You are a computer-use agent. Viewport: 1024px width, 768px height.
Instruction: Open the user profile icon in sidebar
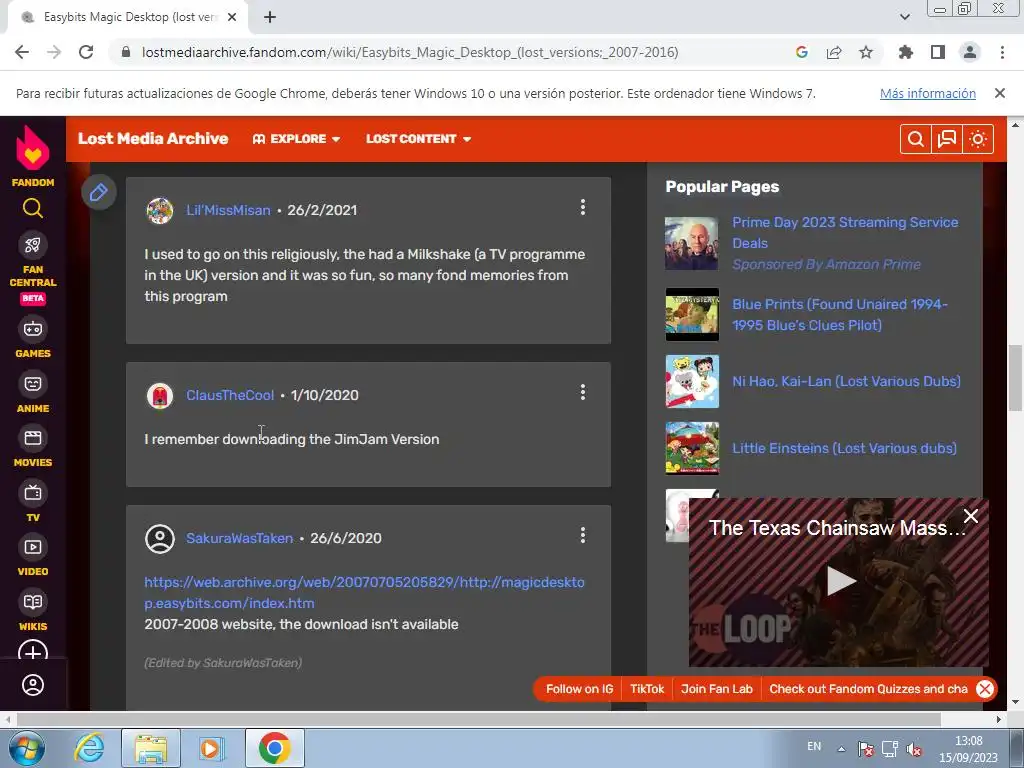coord(33,685)
